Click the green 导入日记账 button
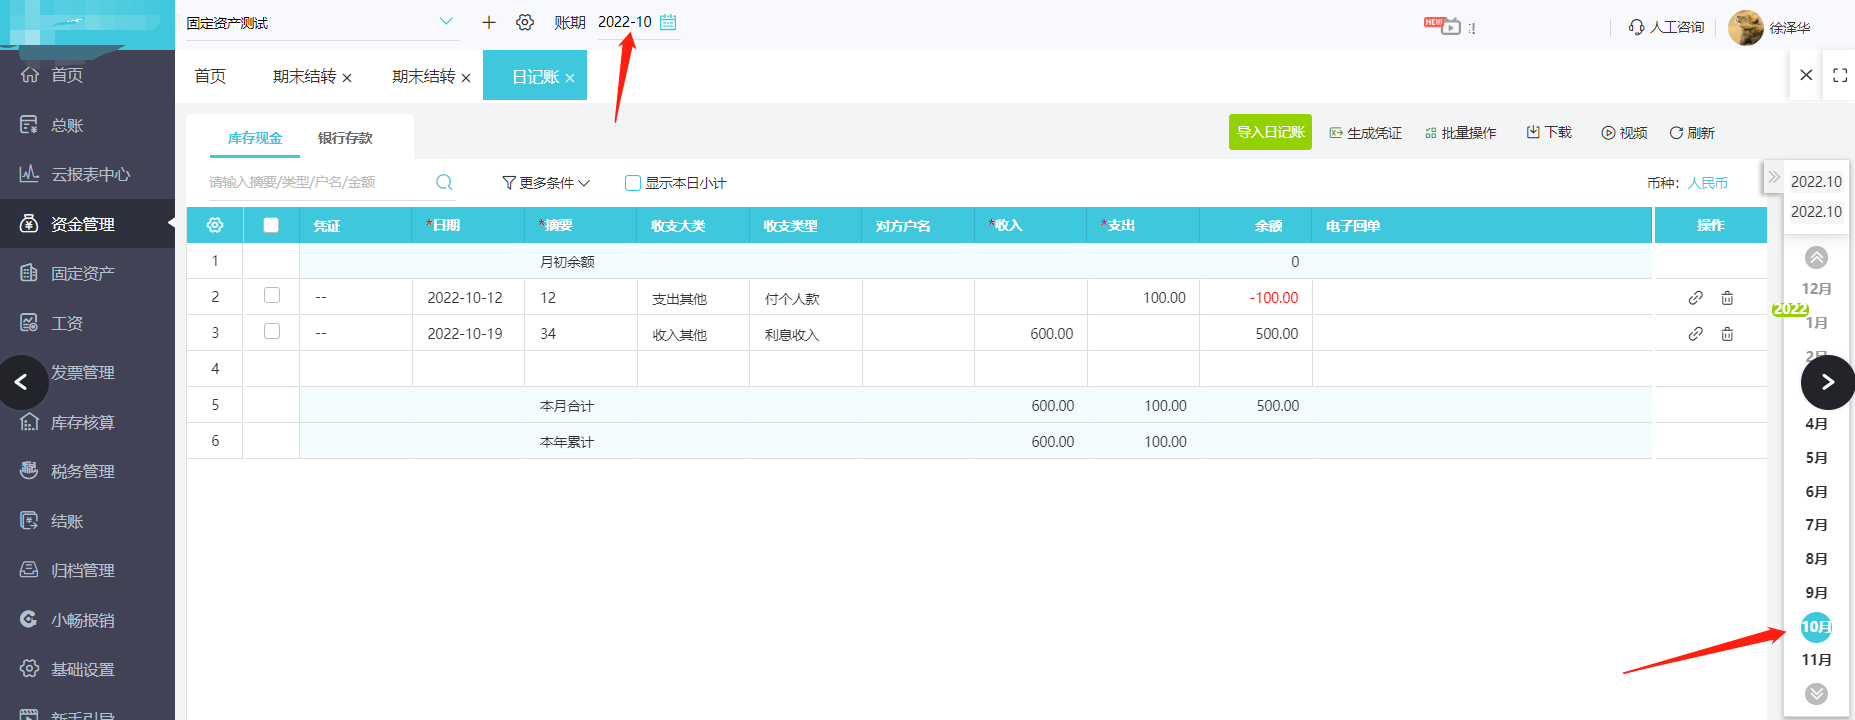Viewport: 1855px width, 720px height. tap(1270, 132)
